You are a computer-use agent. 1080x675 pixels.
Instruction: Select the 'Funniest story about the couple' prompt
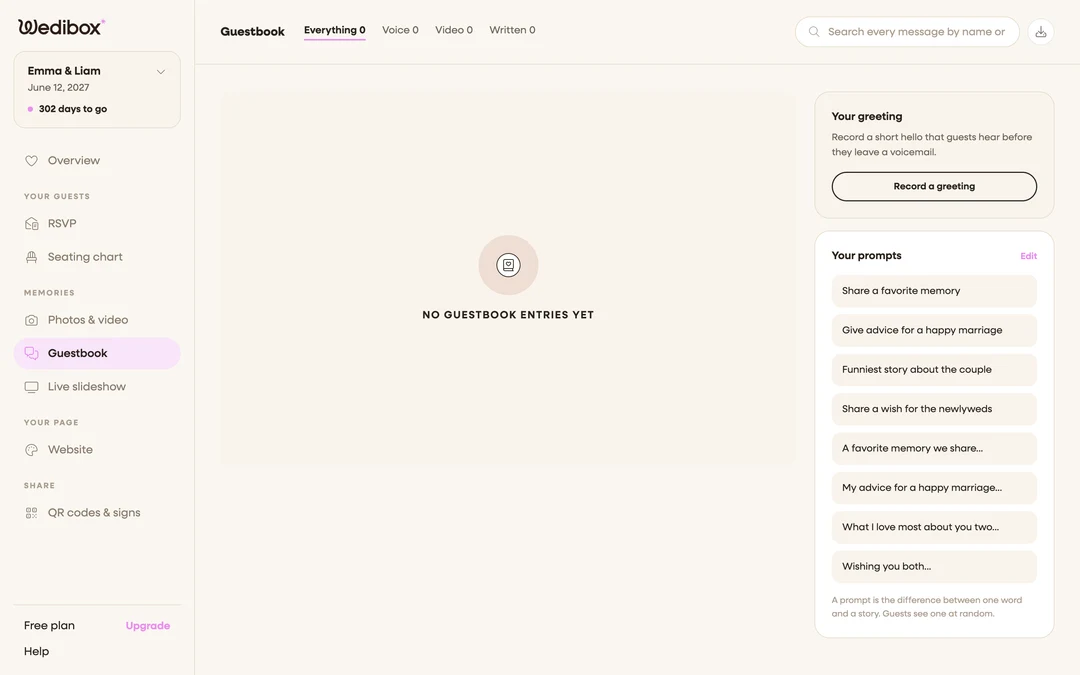click(x=934, y=370)
